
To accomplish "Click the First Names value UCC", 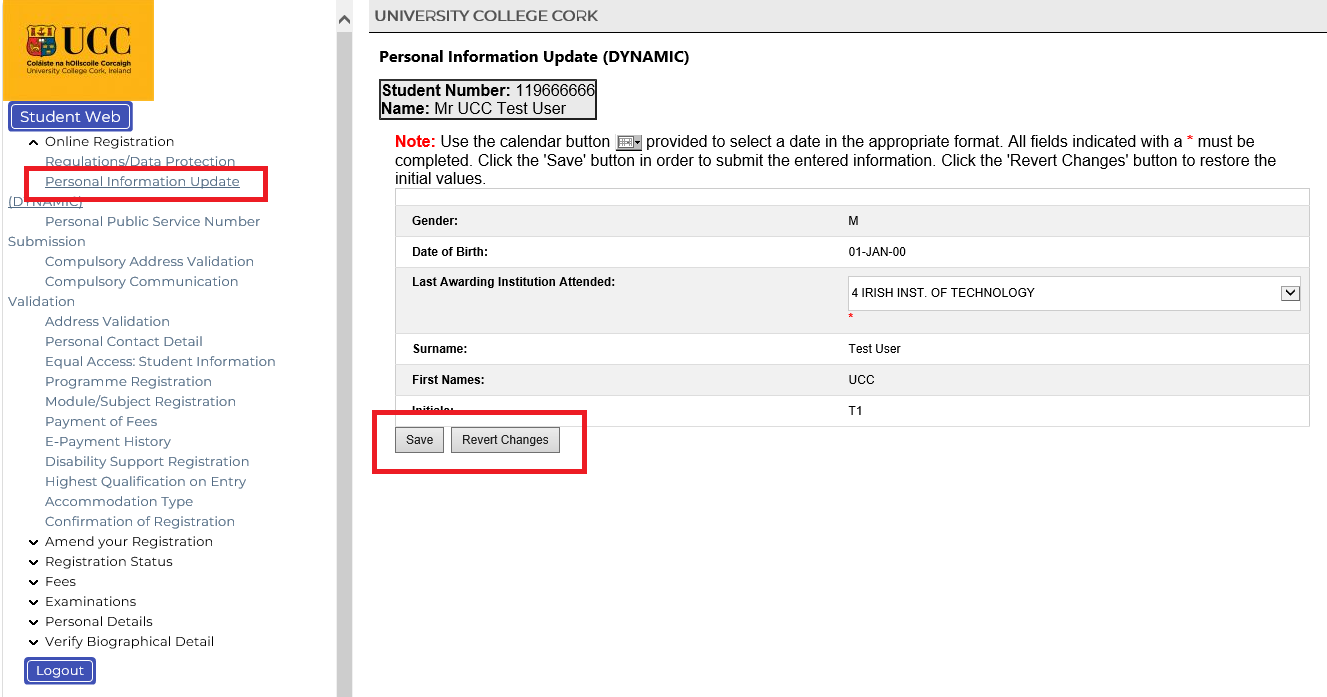I will click(x=861, y=380).
